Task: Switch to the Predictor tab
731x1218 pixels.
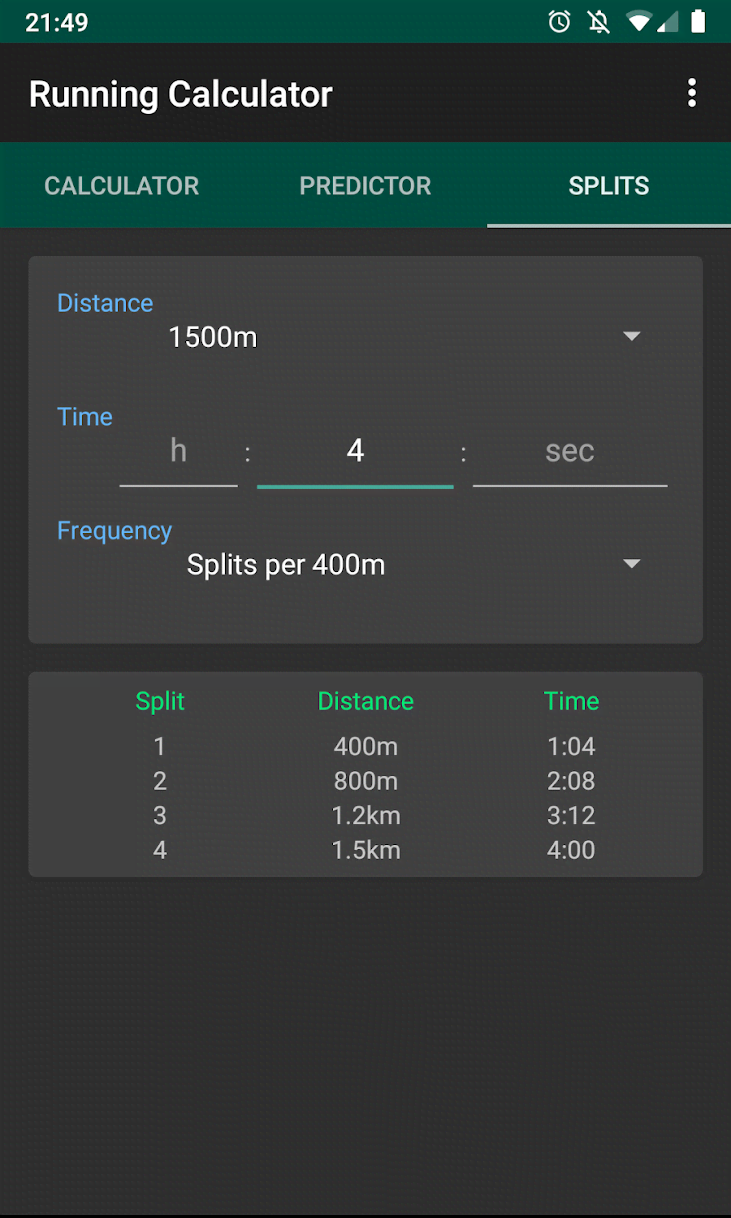Action: coord(365,186)
